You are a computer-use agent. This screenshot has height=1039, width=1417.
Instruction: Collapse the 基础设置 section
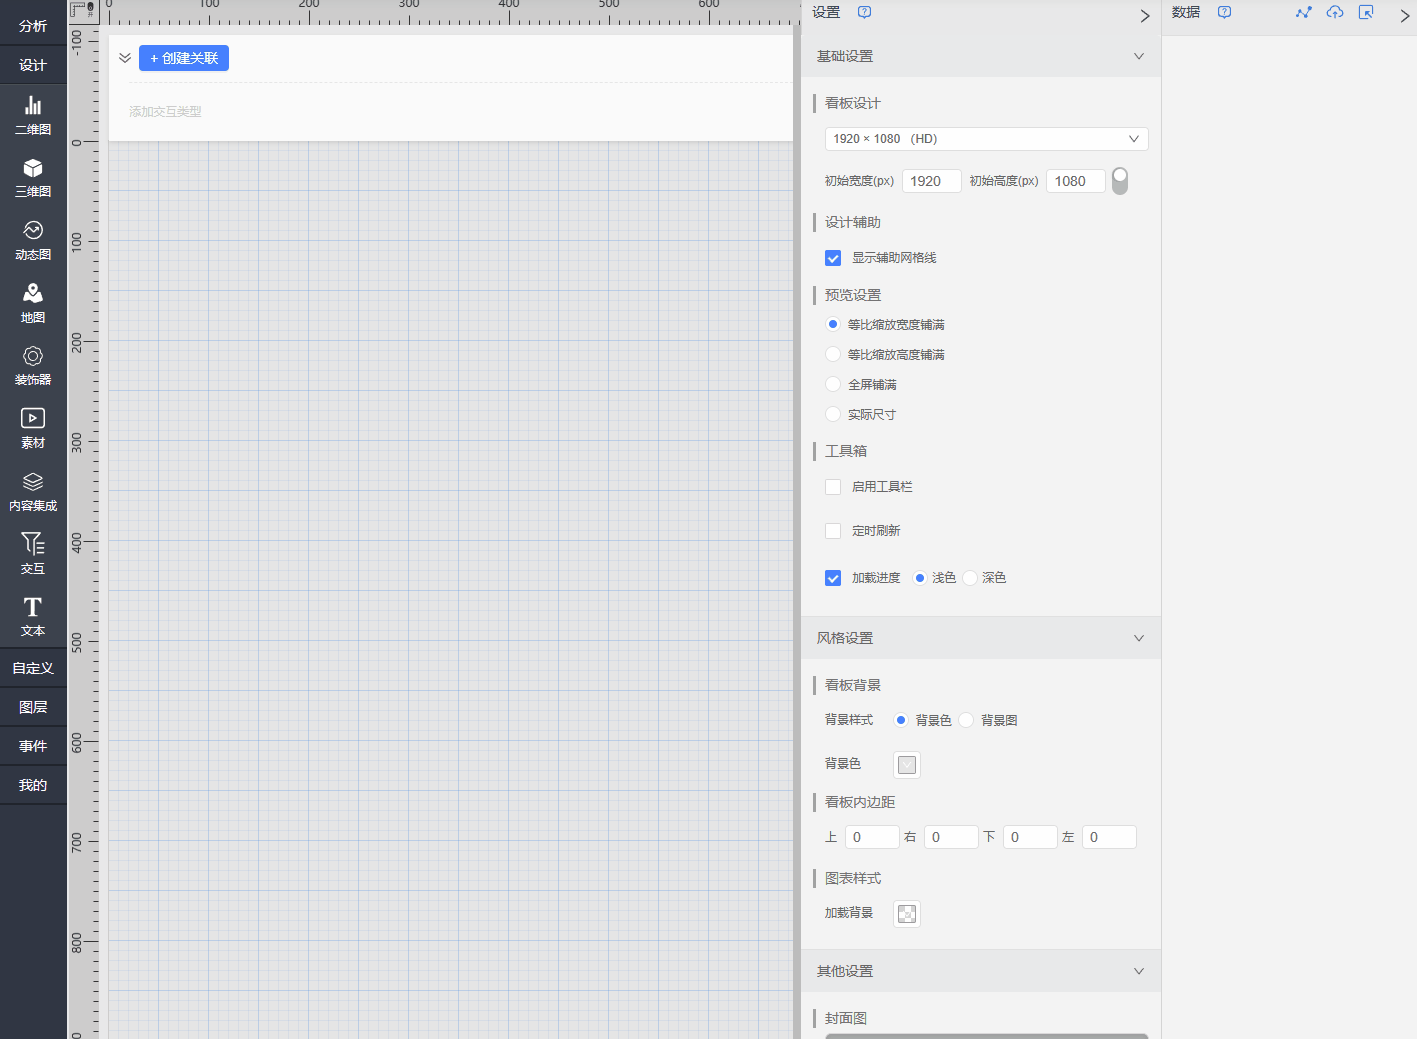(1138, 57)
